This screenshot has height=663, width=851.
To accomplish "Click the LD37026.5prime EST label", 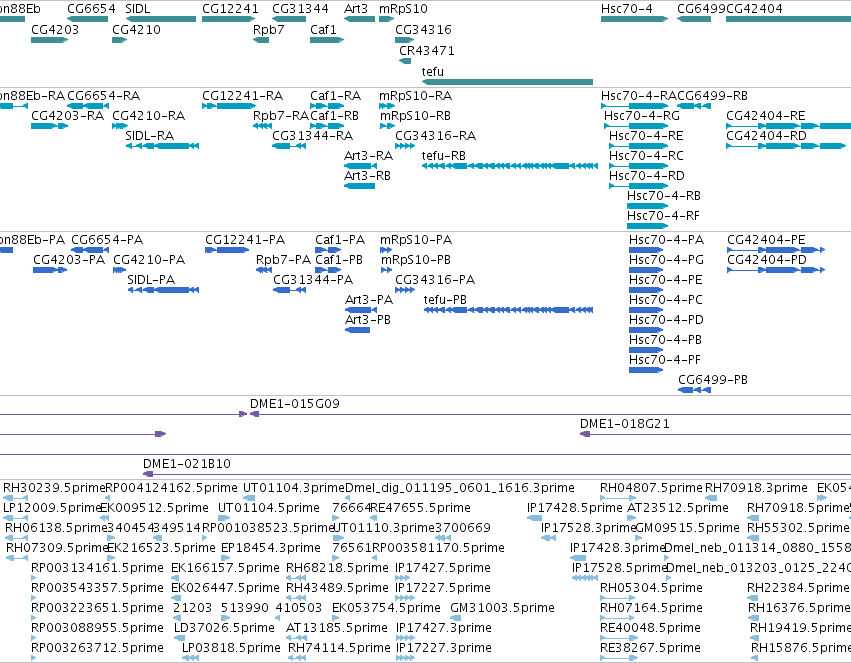I will click(224, 628).
